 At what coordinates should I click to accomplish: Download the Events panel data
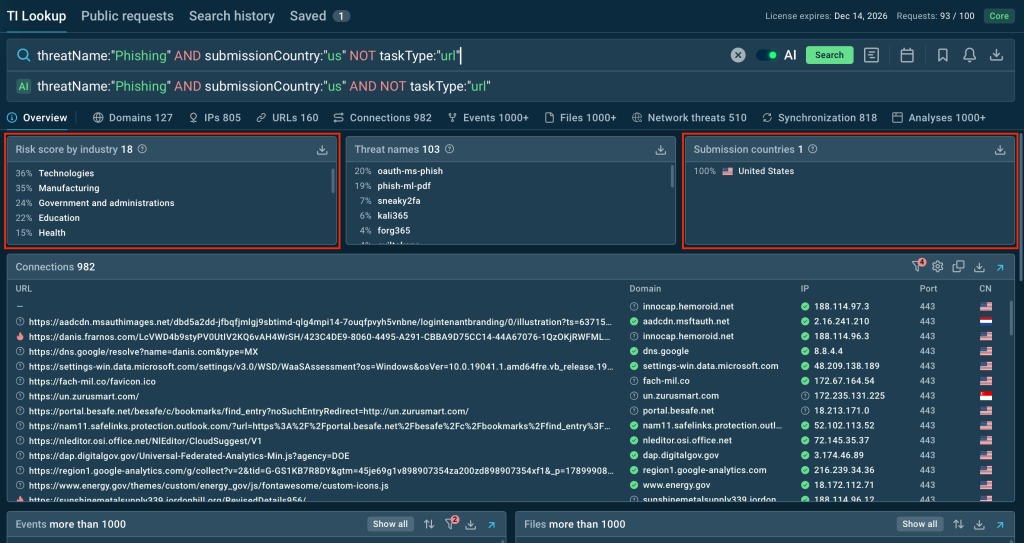(x=470, y=524)
